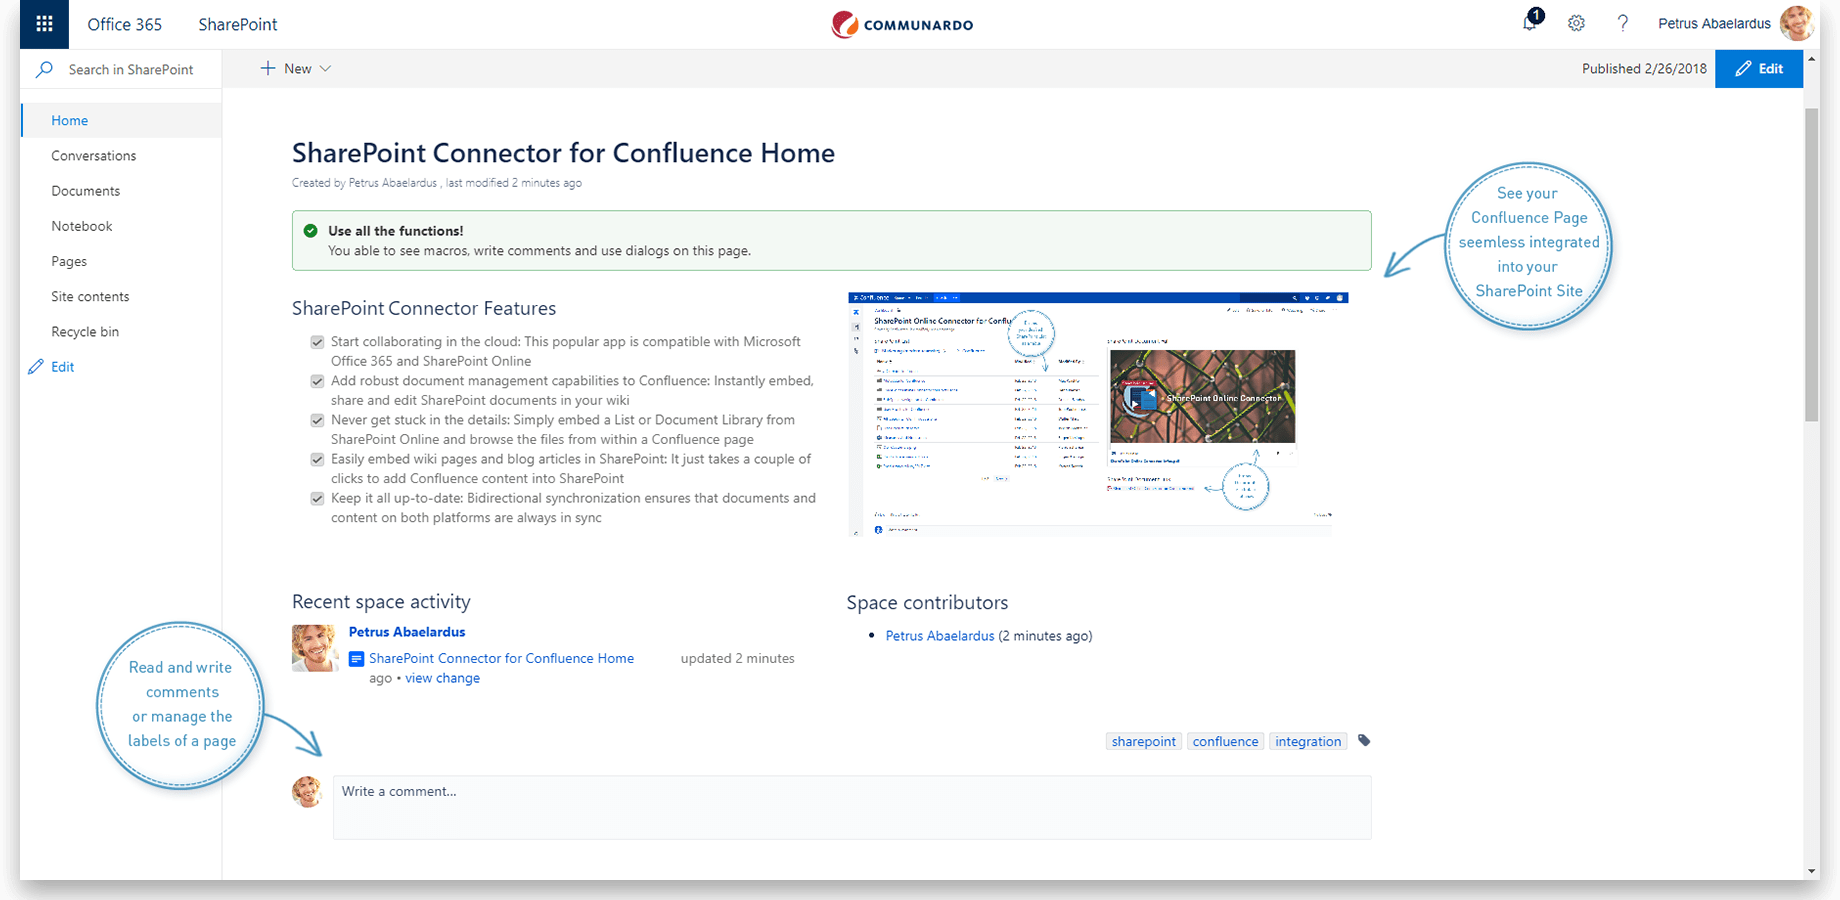The height and width of the screenshot is (900, 1840).
Task: Click the Communardo logo
Action: 902,24
